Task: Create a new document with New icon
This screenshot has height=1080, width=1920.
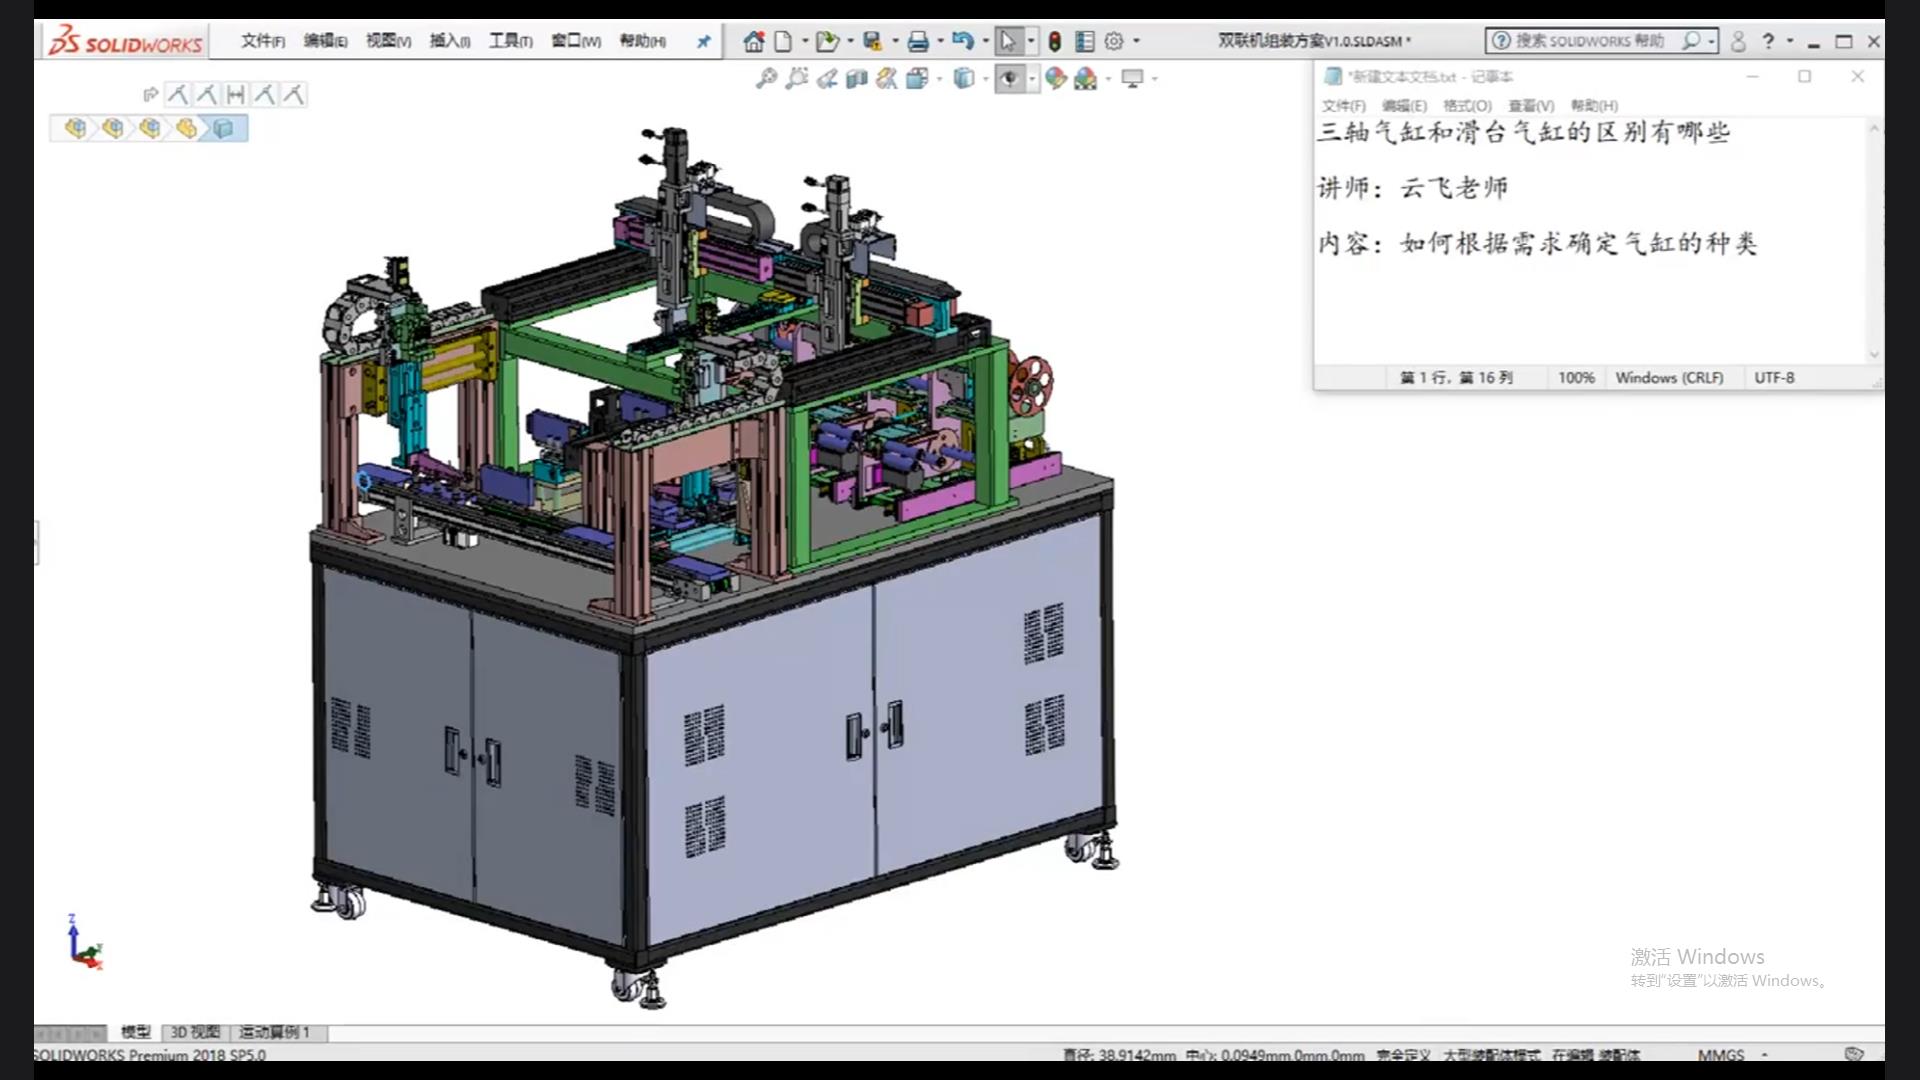Action: 784,41
